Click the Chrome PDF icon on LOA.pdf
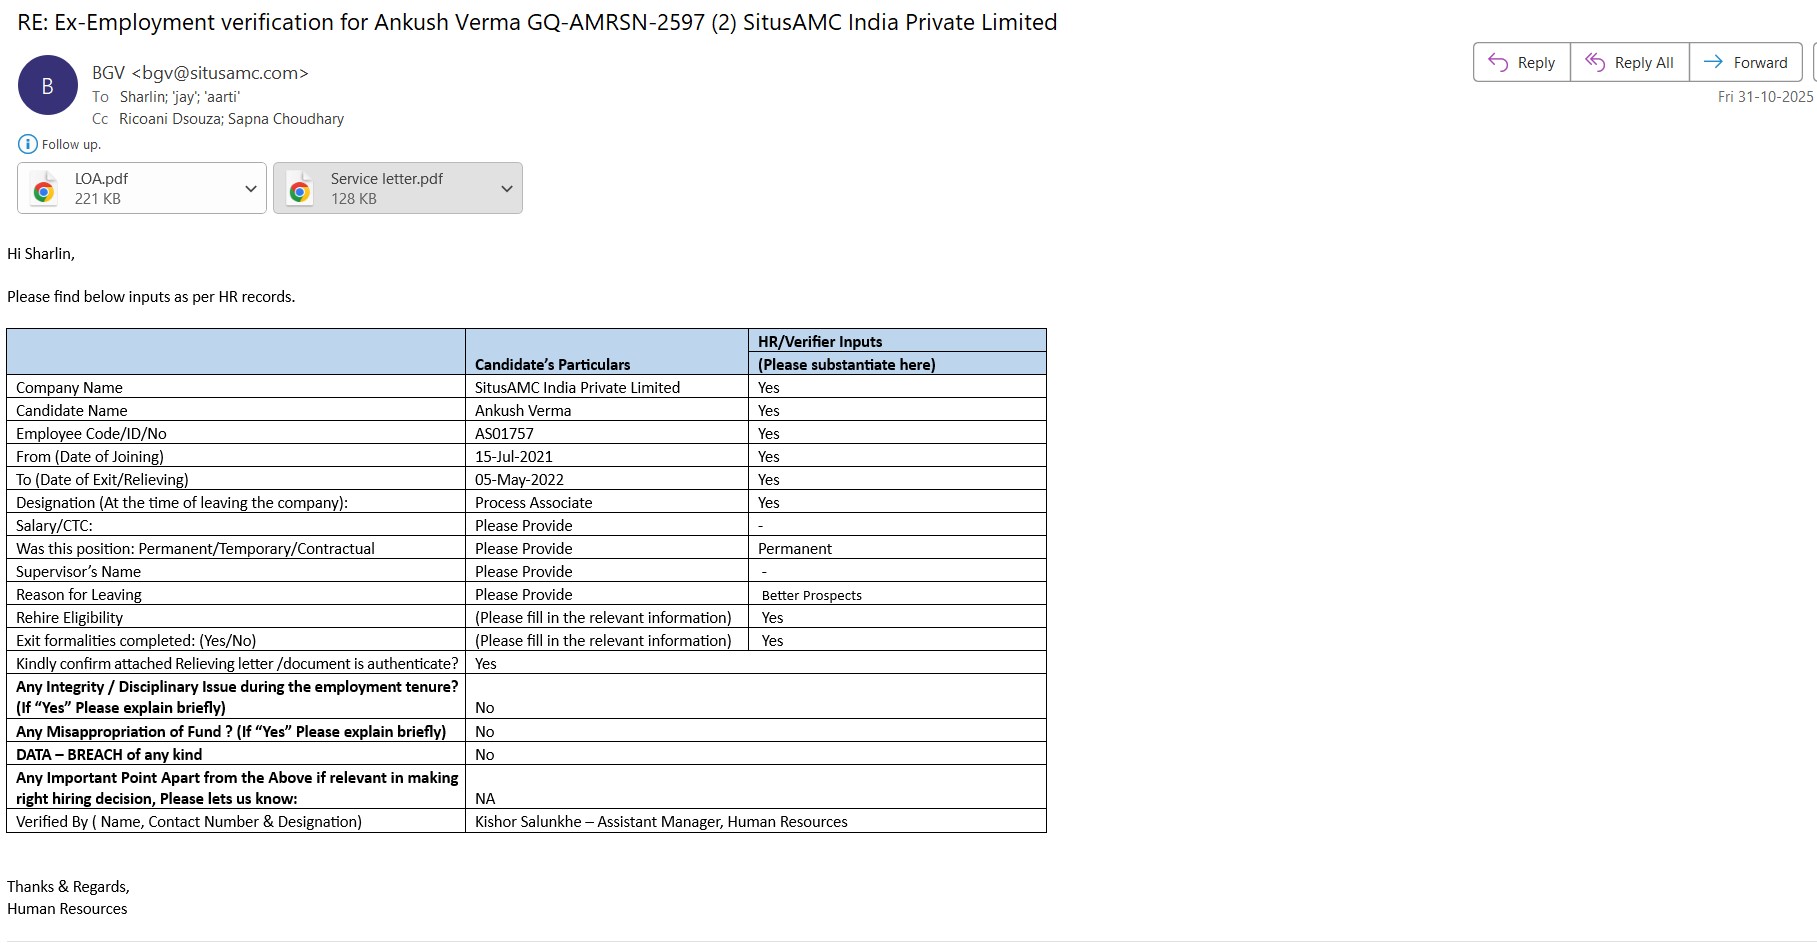 tap(44, 189)
